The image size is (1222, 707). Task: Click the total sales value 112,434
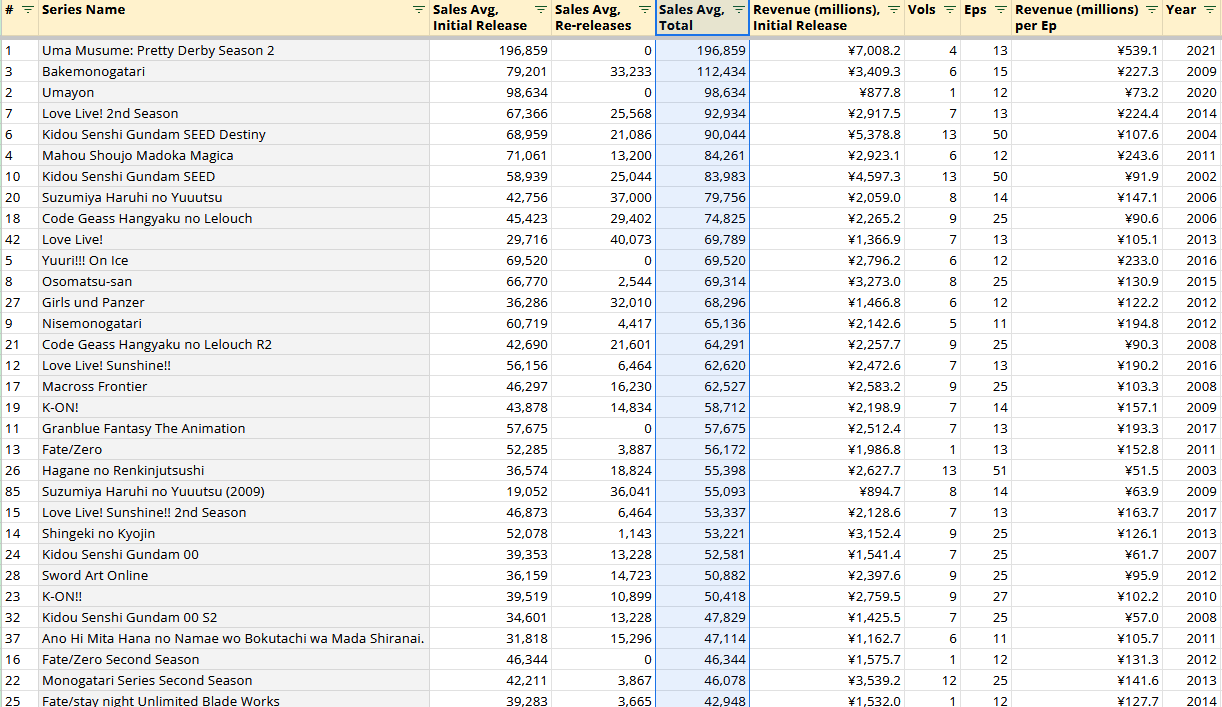point(702,71)
